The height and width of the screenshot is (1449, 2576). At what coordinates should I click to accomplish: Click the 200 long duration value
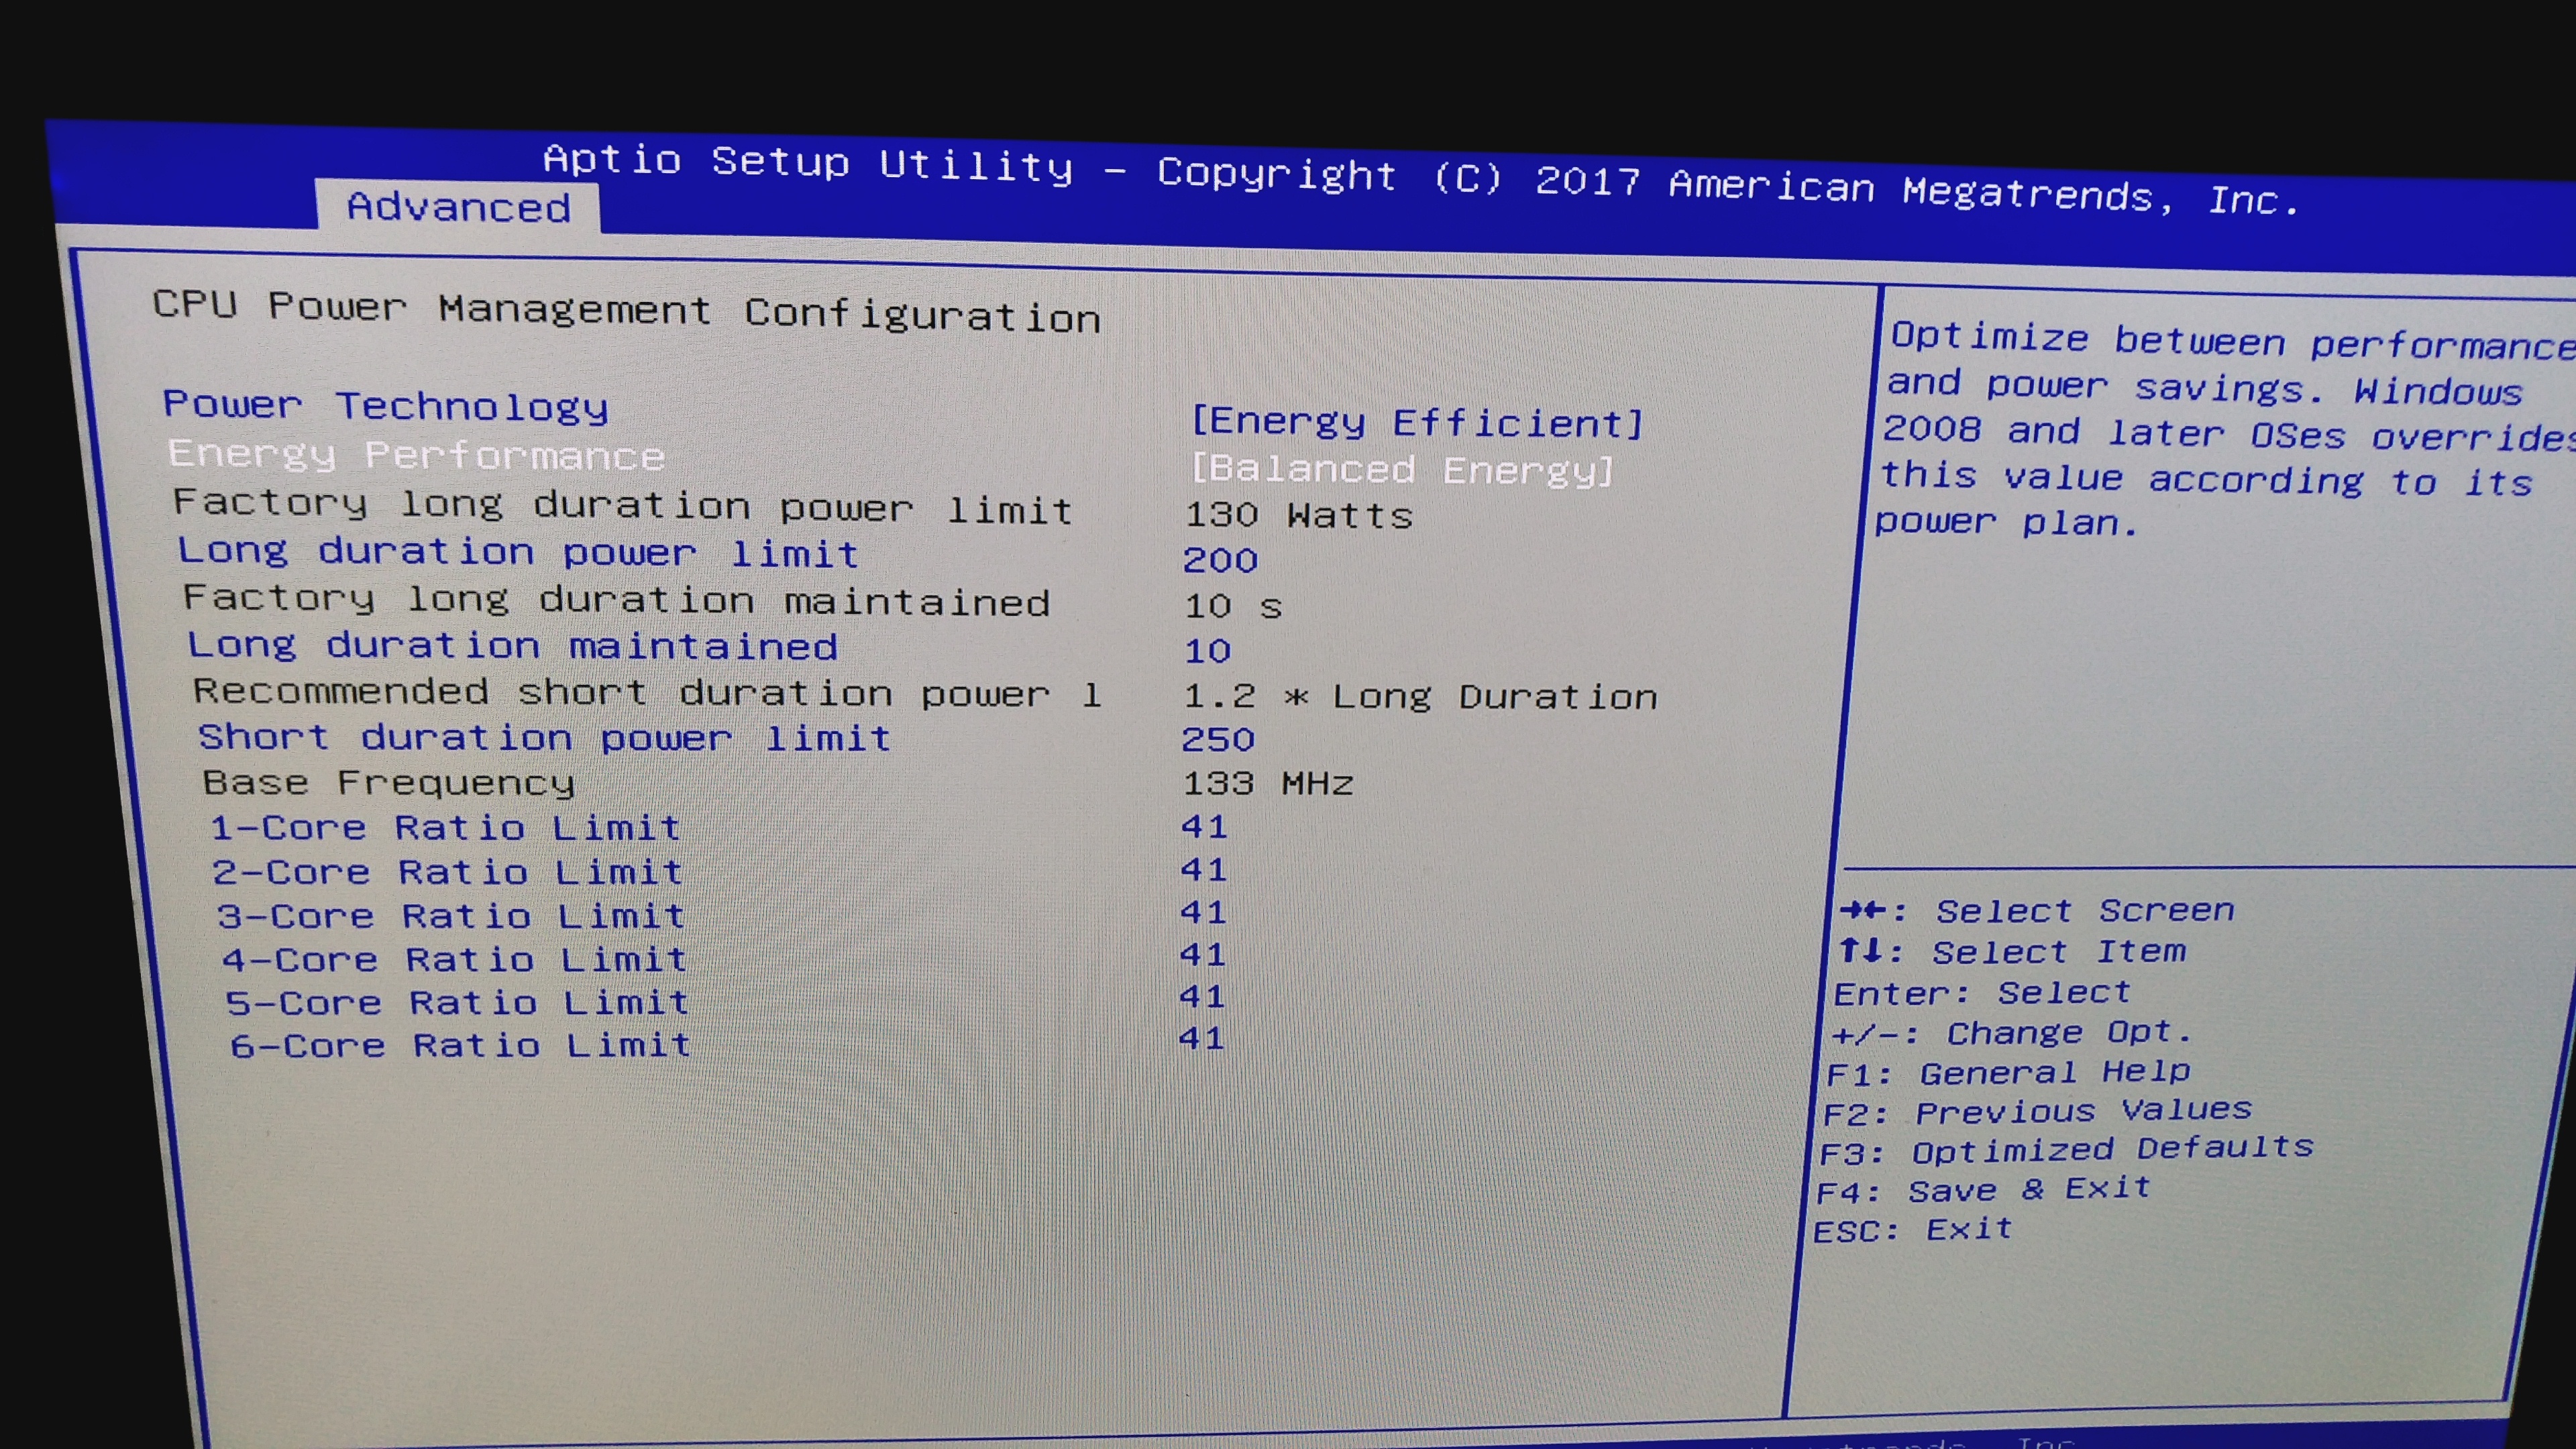(x=1220, y=560)
